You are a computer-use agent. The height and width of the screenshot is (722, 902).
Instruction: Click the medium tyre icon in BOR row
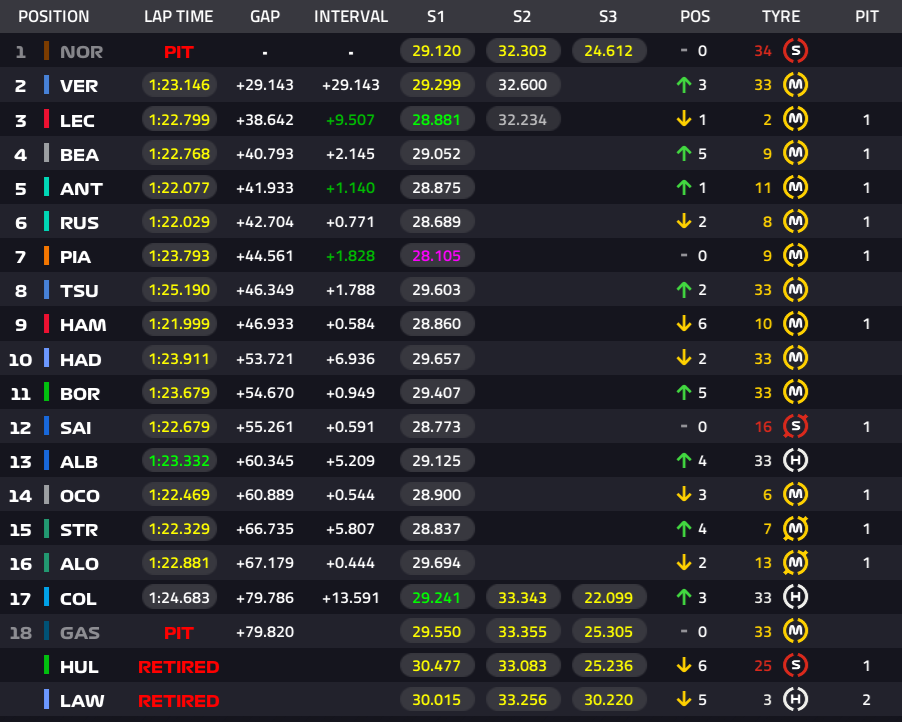pyautogui.click(x=796, y=392)
